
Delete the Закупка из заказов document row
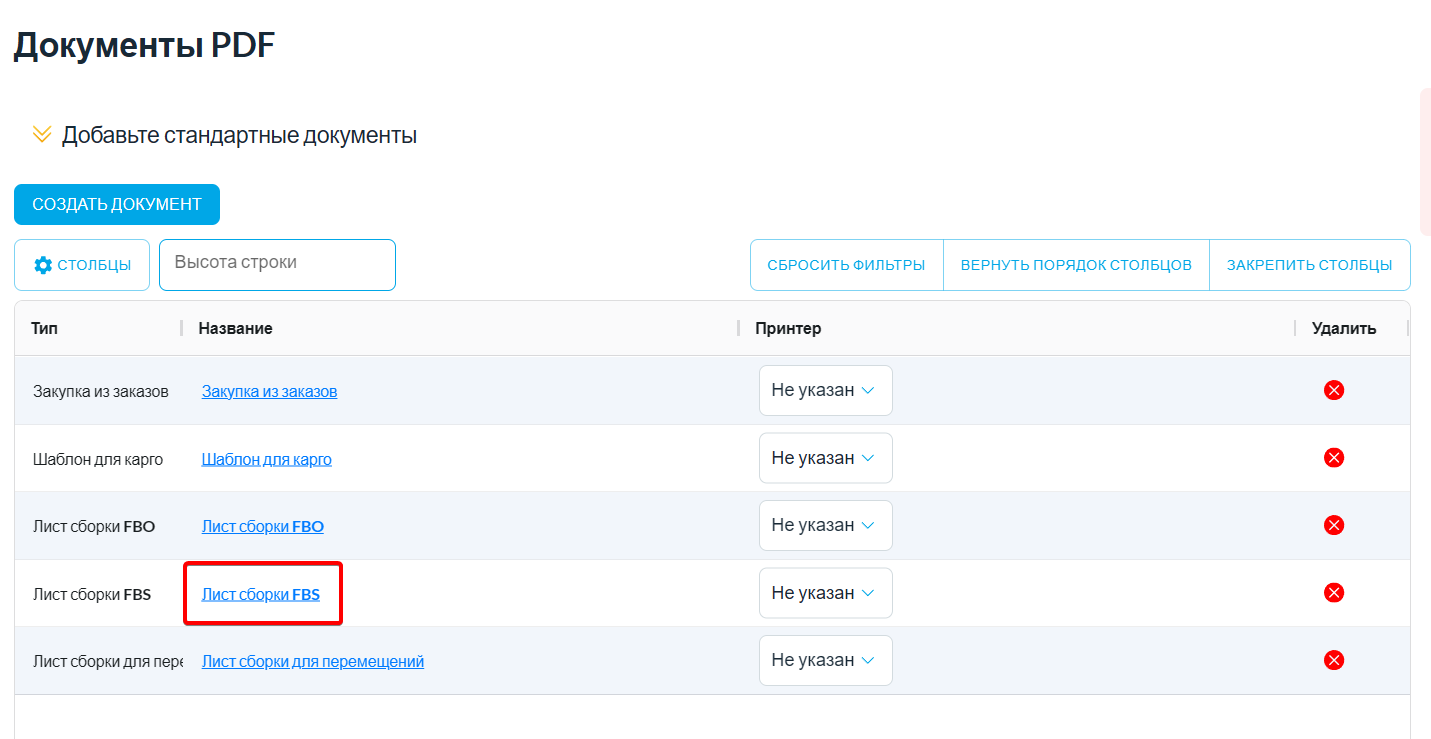tap(1333, 390)
